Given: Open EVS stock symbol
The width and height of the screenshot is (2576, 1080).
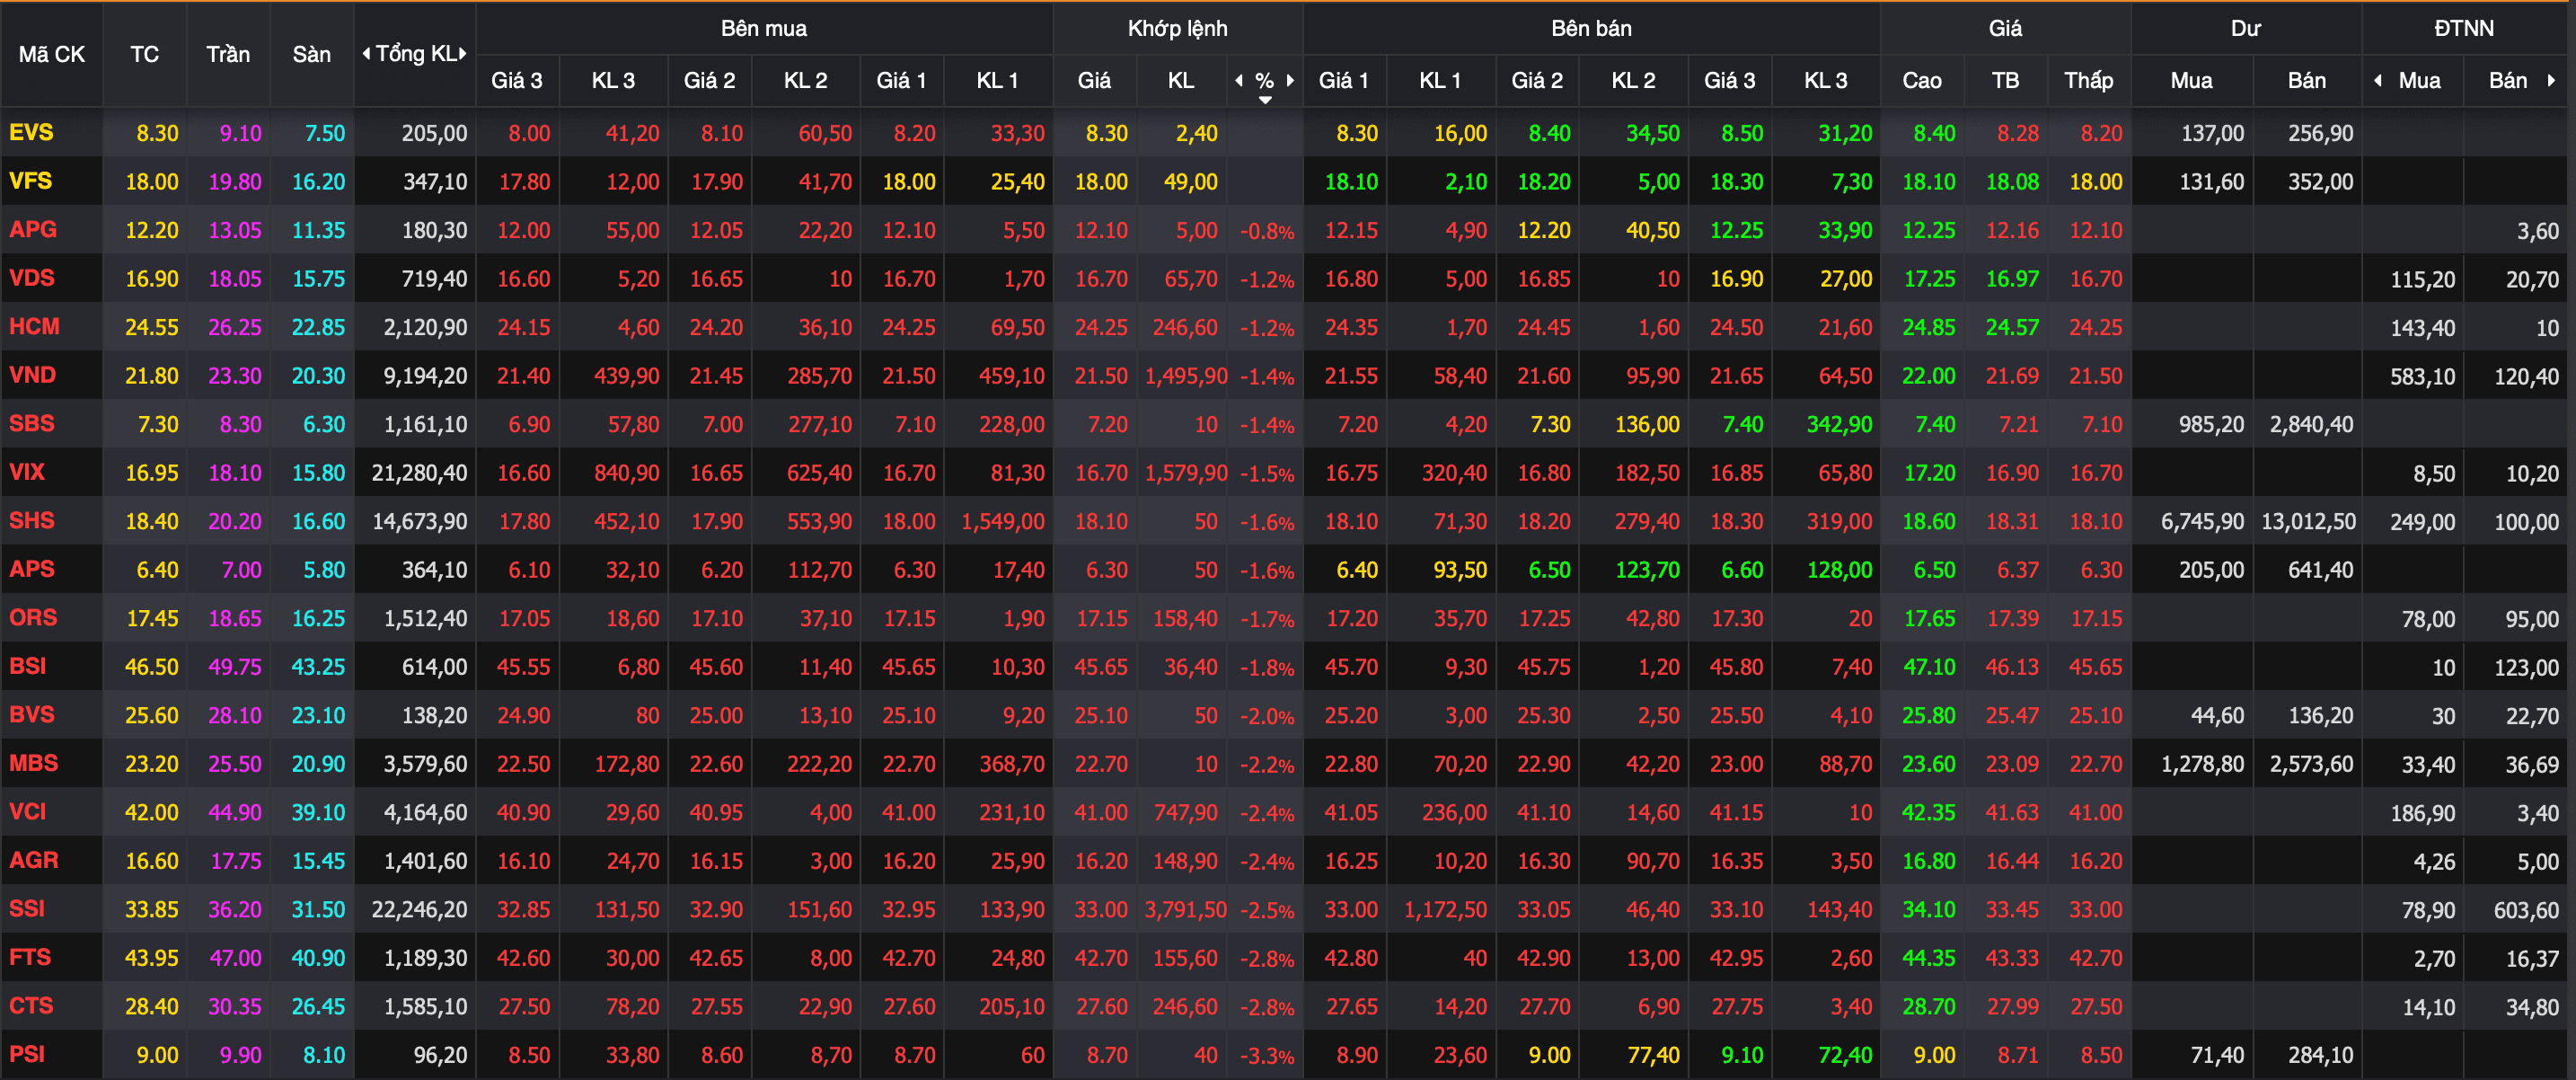Looking at the screenshot, I should coord(31,132).
